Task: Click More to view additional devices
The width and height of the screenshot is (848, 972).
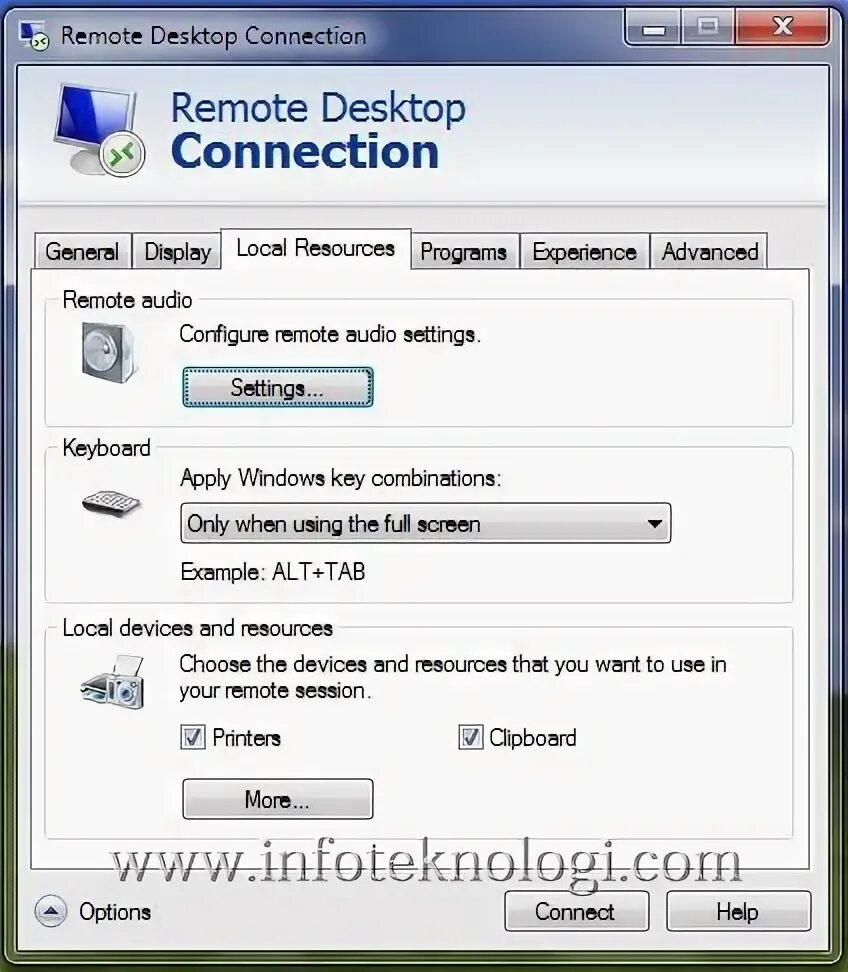Action: click(278, 799)
